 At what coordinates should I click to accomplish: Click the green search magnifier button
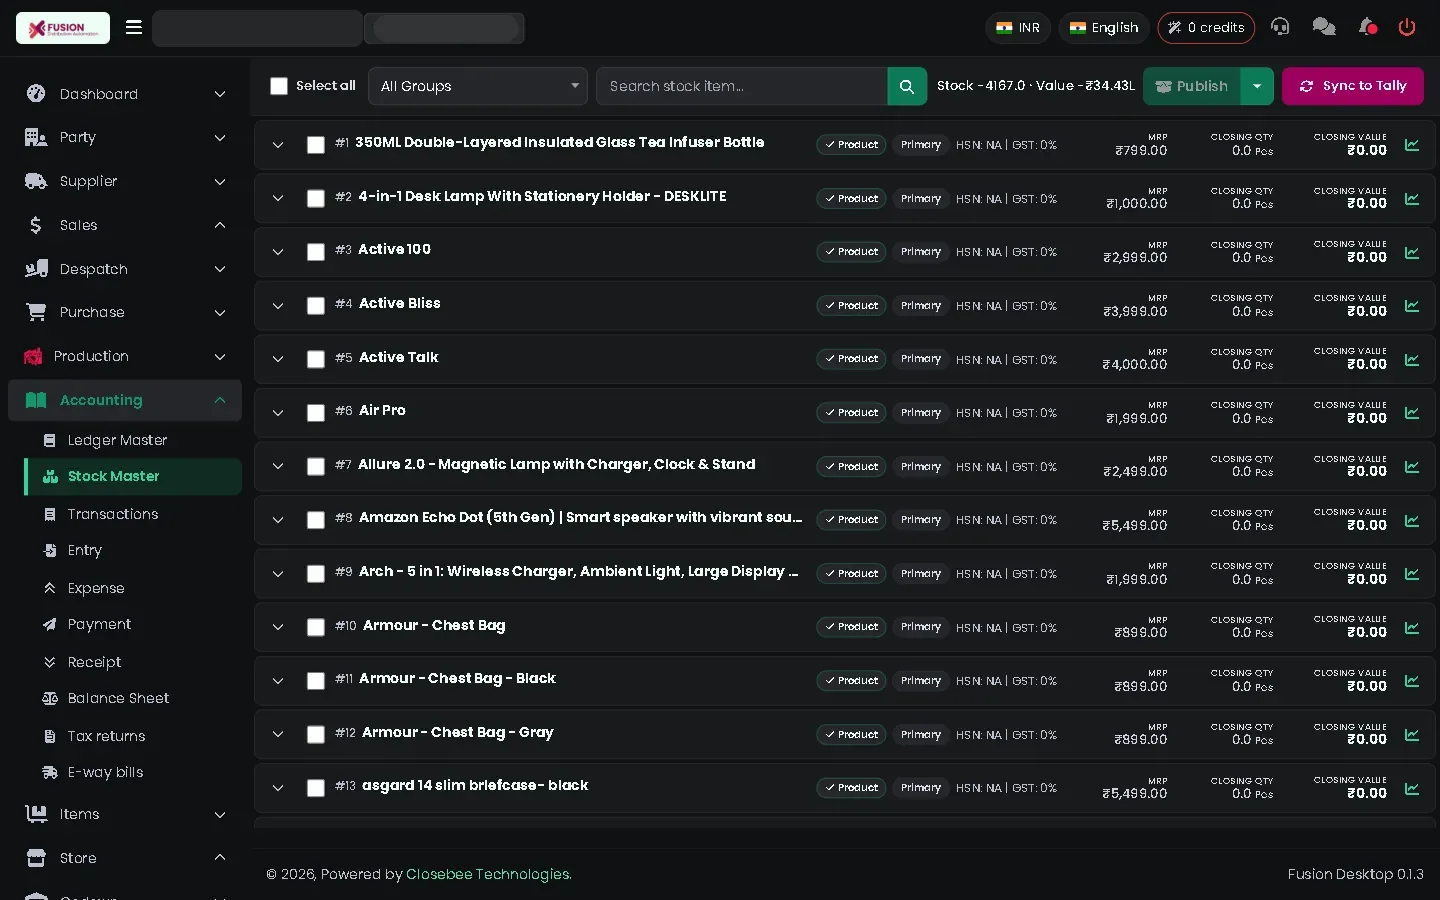coord(907,86)
